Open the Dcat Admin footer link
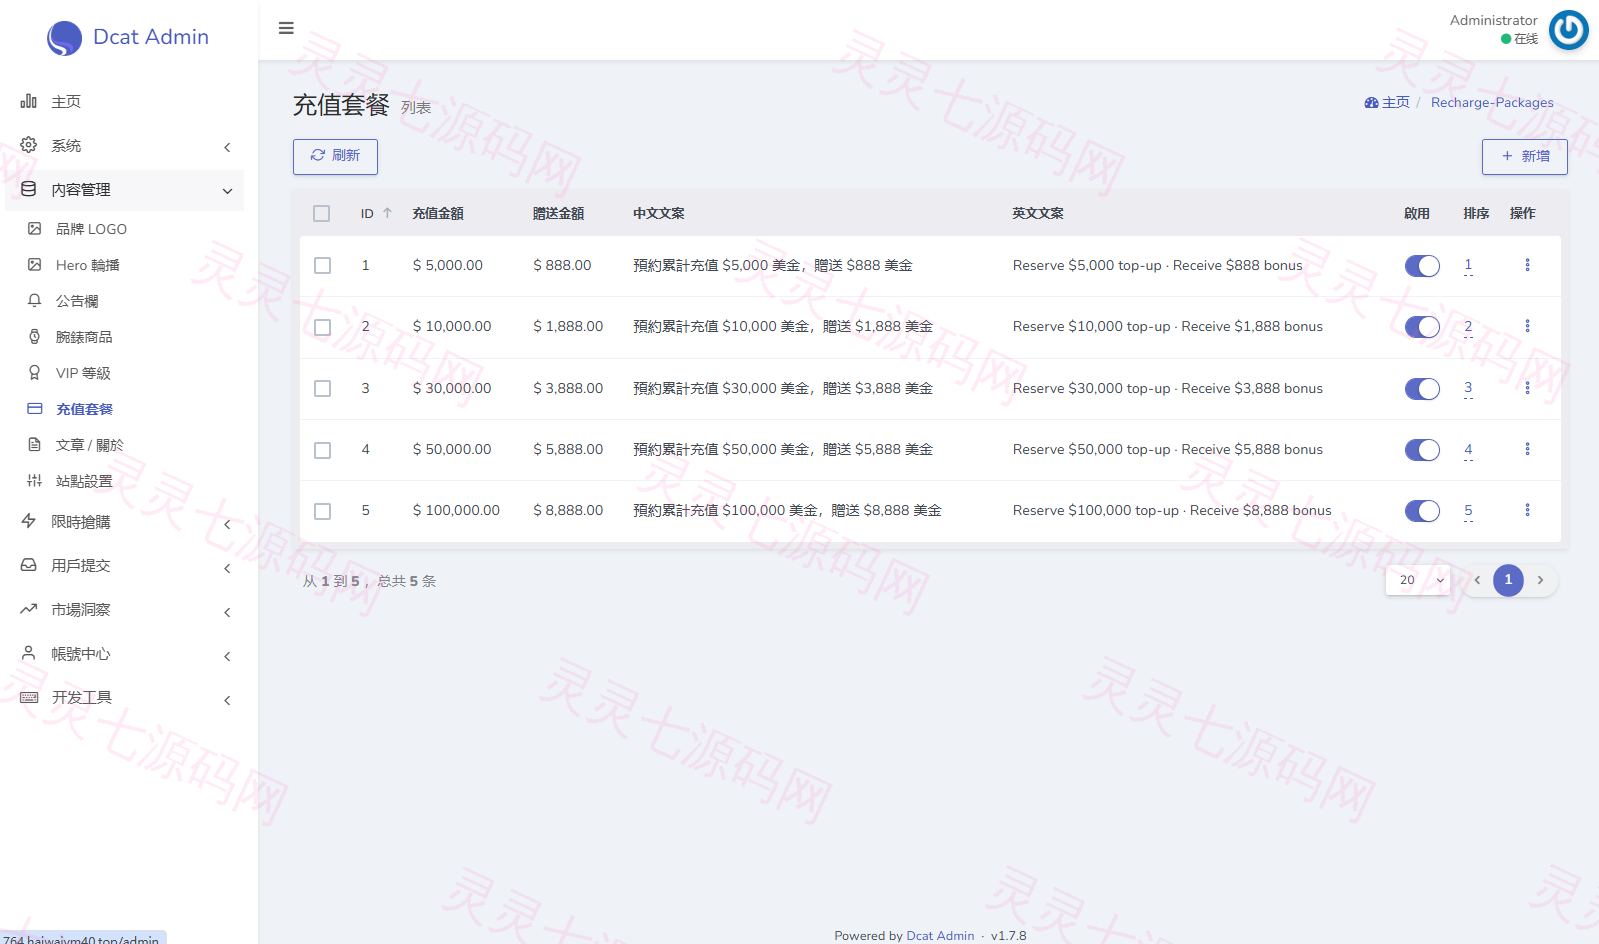Viewport: 1599px width, 944px height. tap(940, 936)
